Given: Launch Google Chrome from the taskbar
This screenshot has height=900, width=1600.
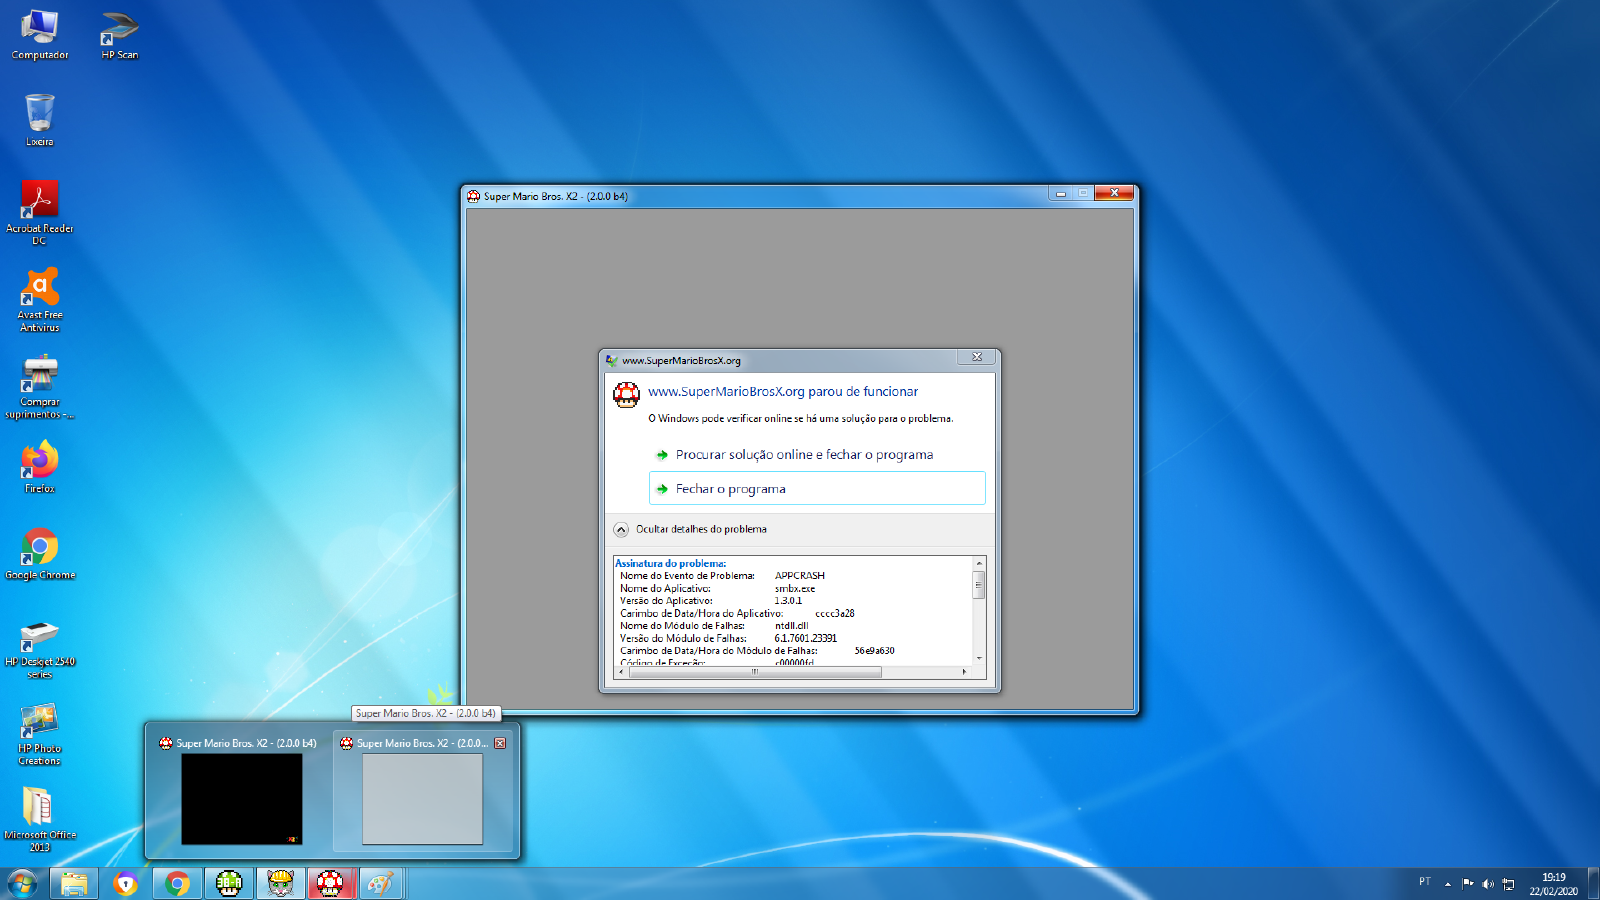Looking at the screenshot, I should [177, 884].
